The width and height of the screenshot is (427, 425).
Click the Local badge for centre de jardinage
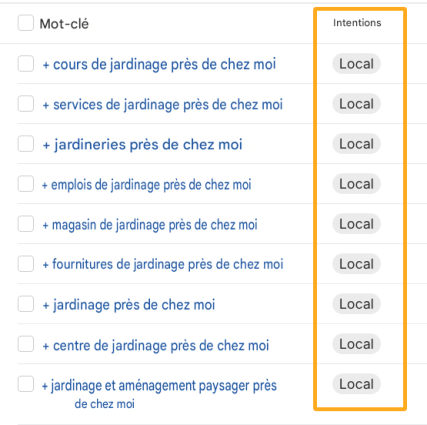pos(356,344)
